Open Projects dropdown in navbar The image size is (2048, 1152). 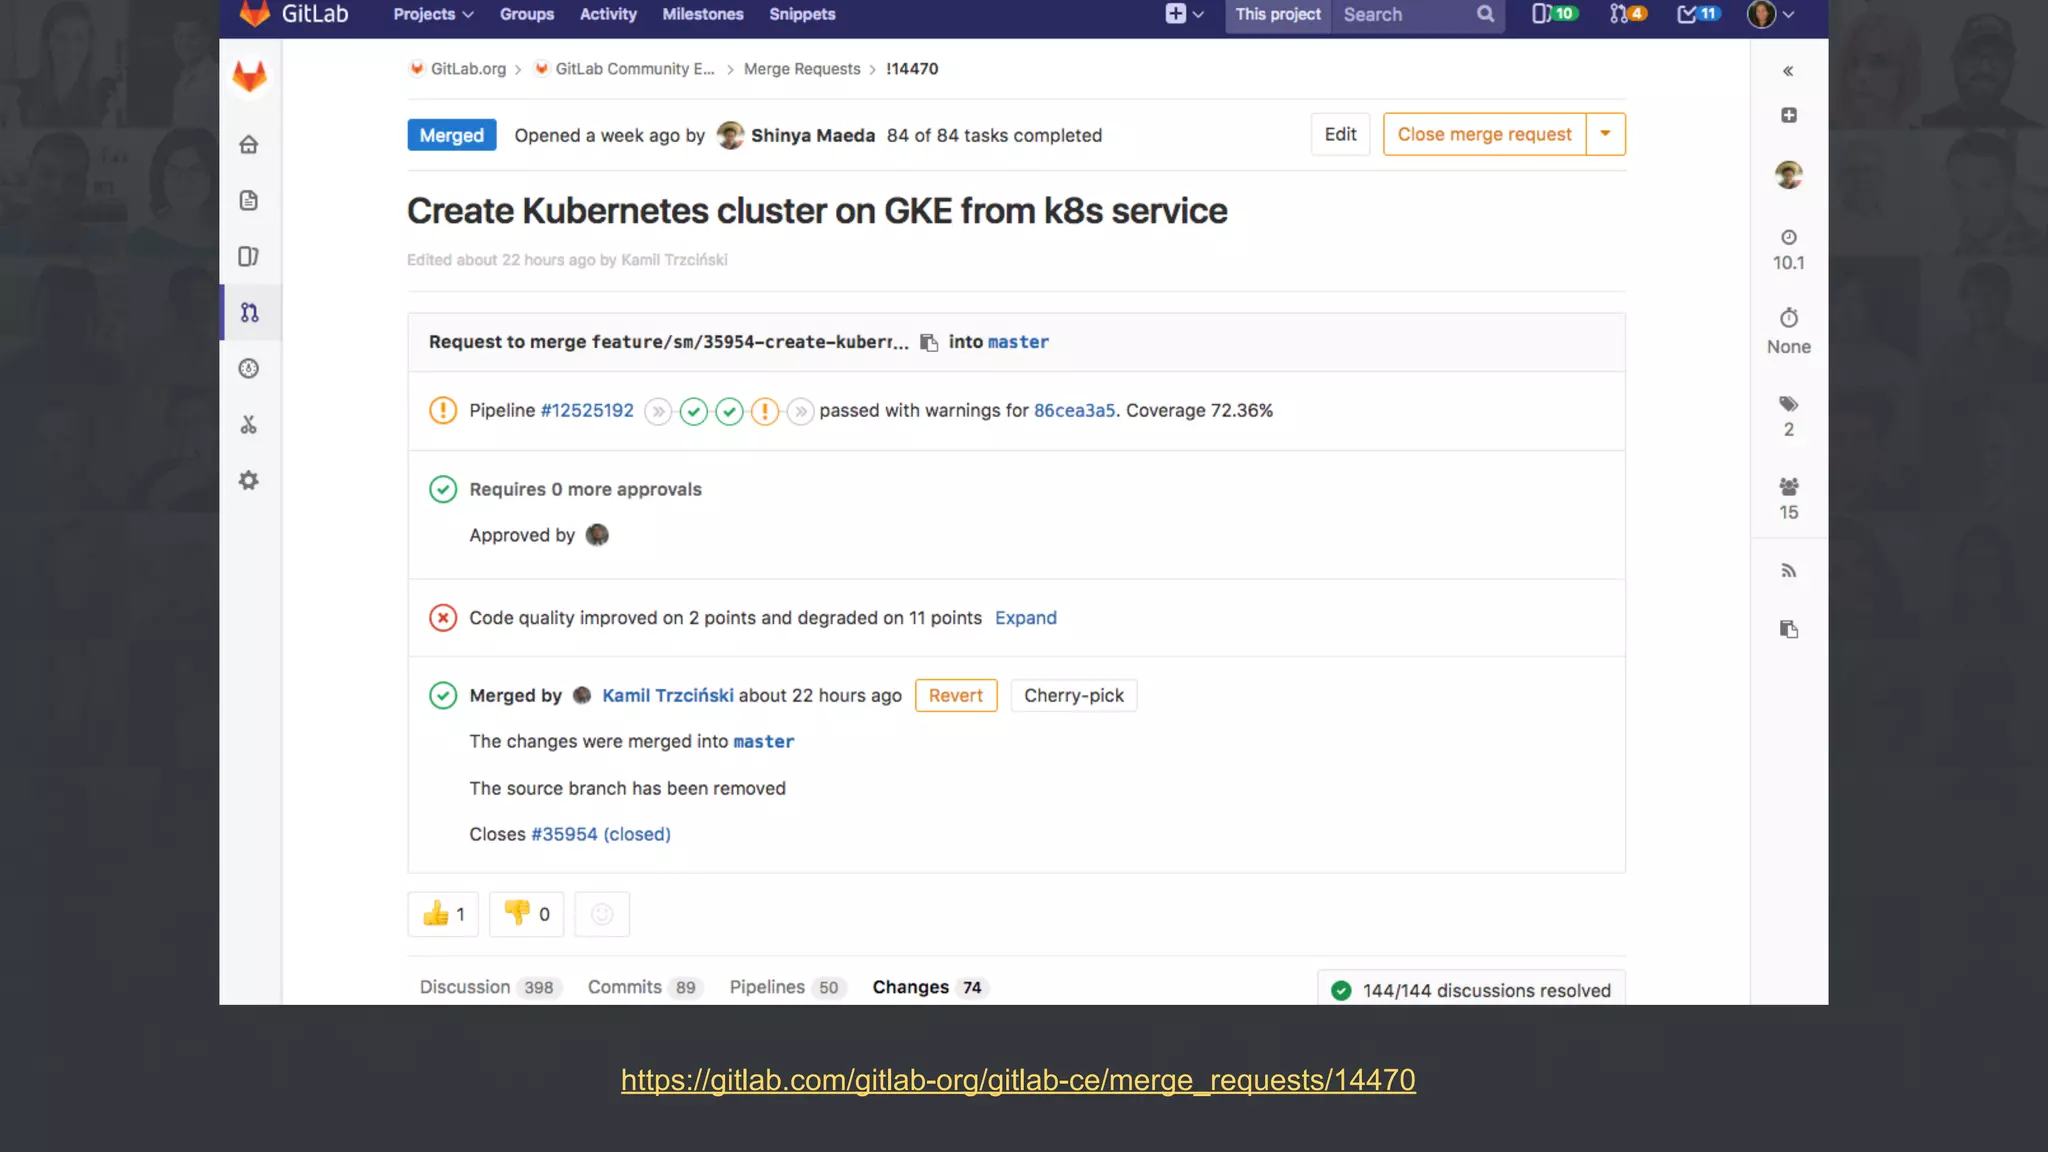(x=433, y=14)
